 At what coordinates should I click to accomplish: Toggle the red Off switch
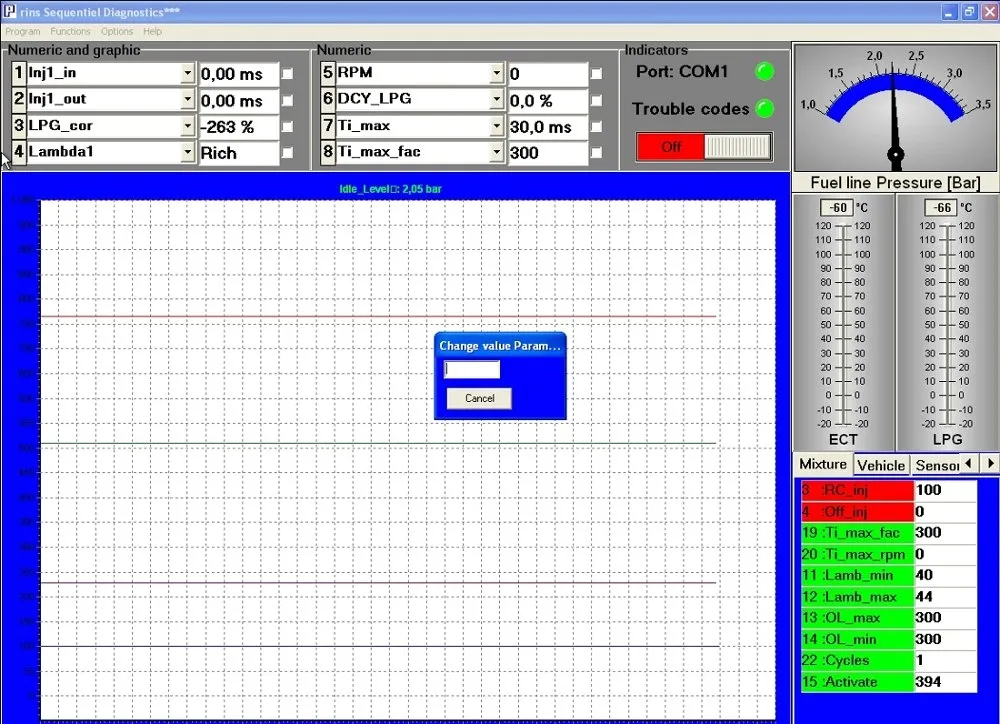pos(704,147)
